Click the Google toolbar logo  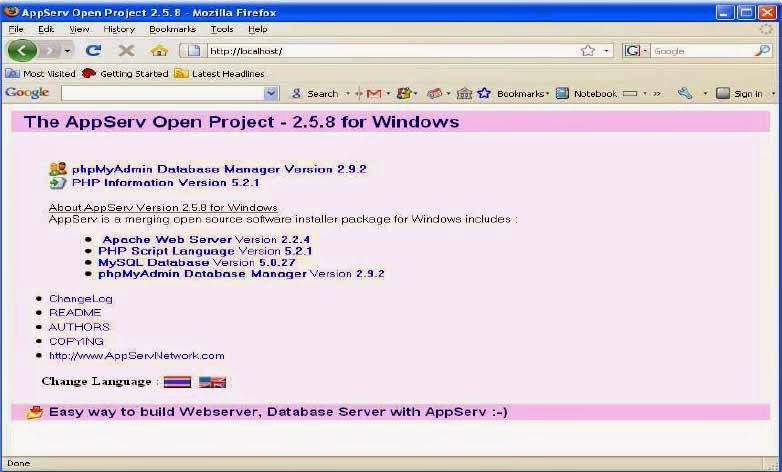(27, 93)
